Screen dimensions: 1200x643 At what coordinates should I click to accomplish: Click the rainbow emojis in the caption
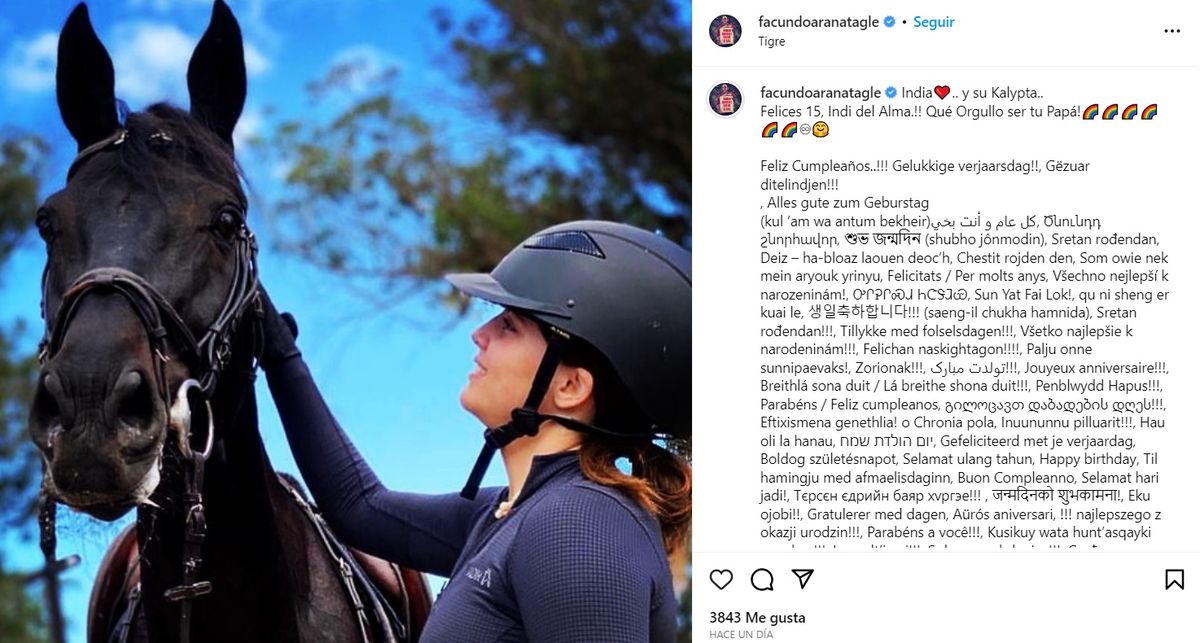click(x=1120, y=111)
